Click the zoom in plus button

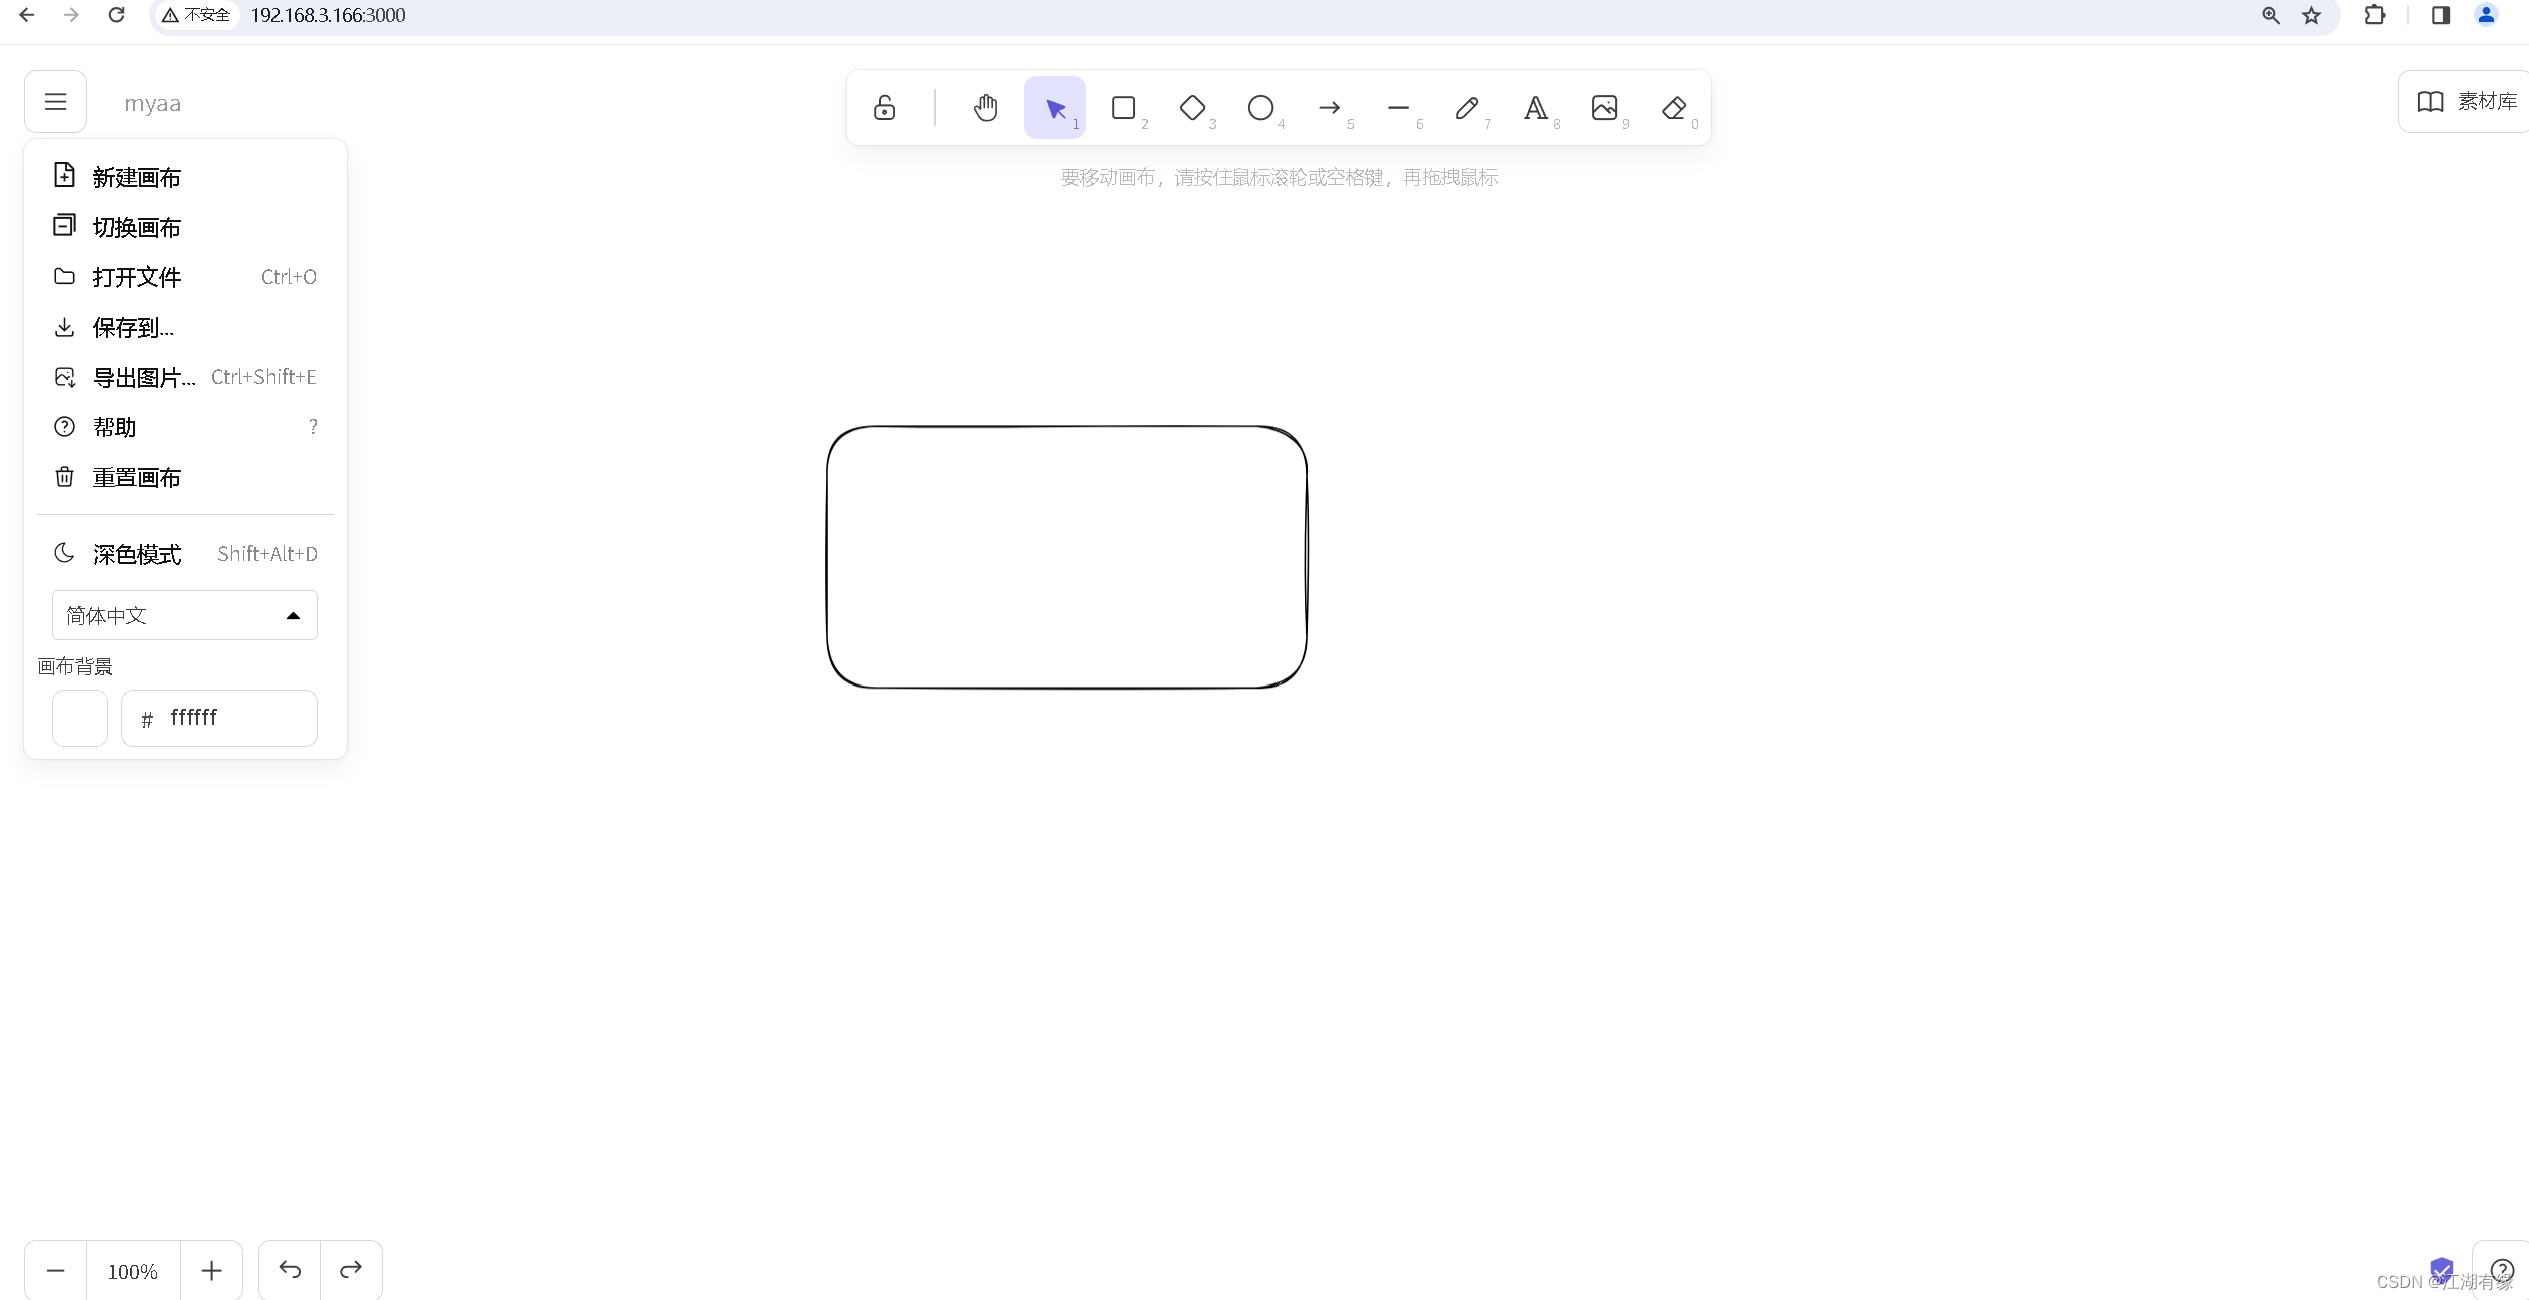[x=211, y=1271]
